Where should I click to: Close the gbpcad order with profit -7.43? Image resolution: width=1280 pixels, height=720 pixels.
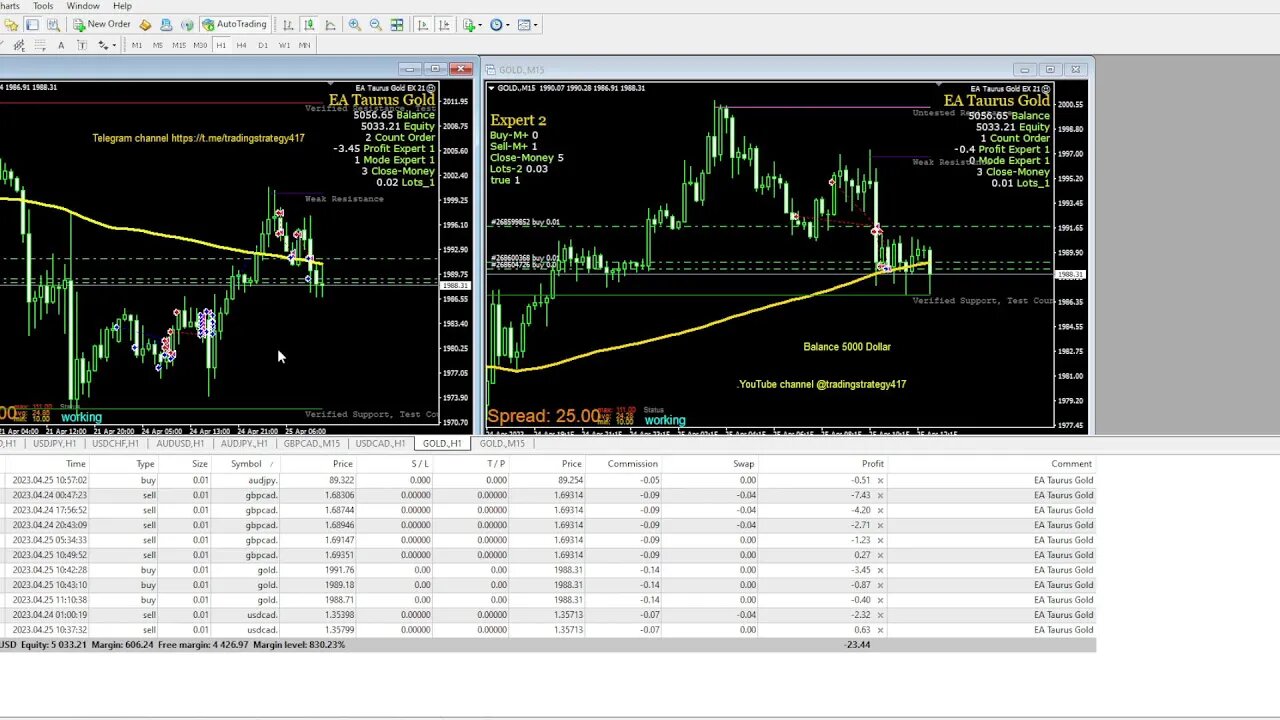[x=880, y=495]
